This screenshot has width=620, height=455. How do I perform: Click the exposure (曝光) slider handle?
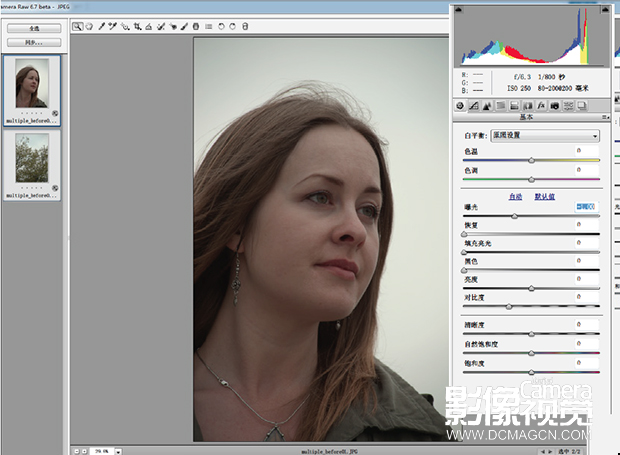click(514, 216)
